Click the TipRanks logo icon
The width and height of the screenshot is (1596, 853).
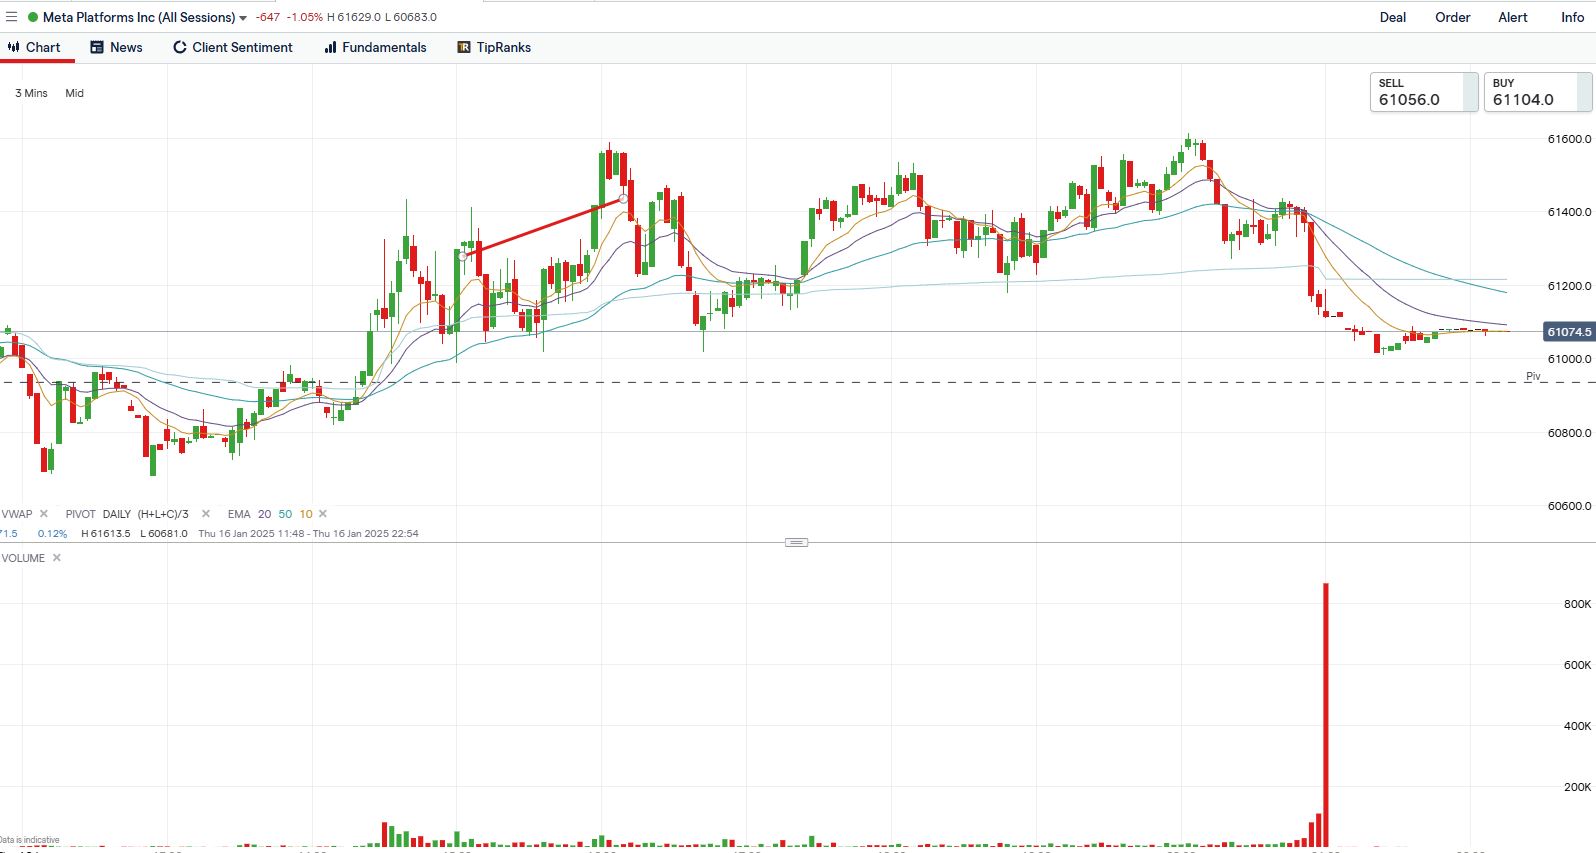[464, 47]
